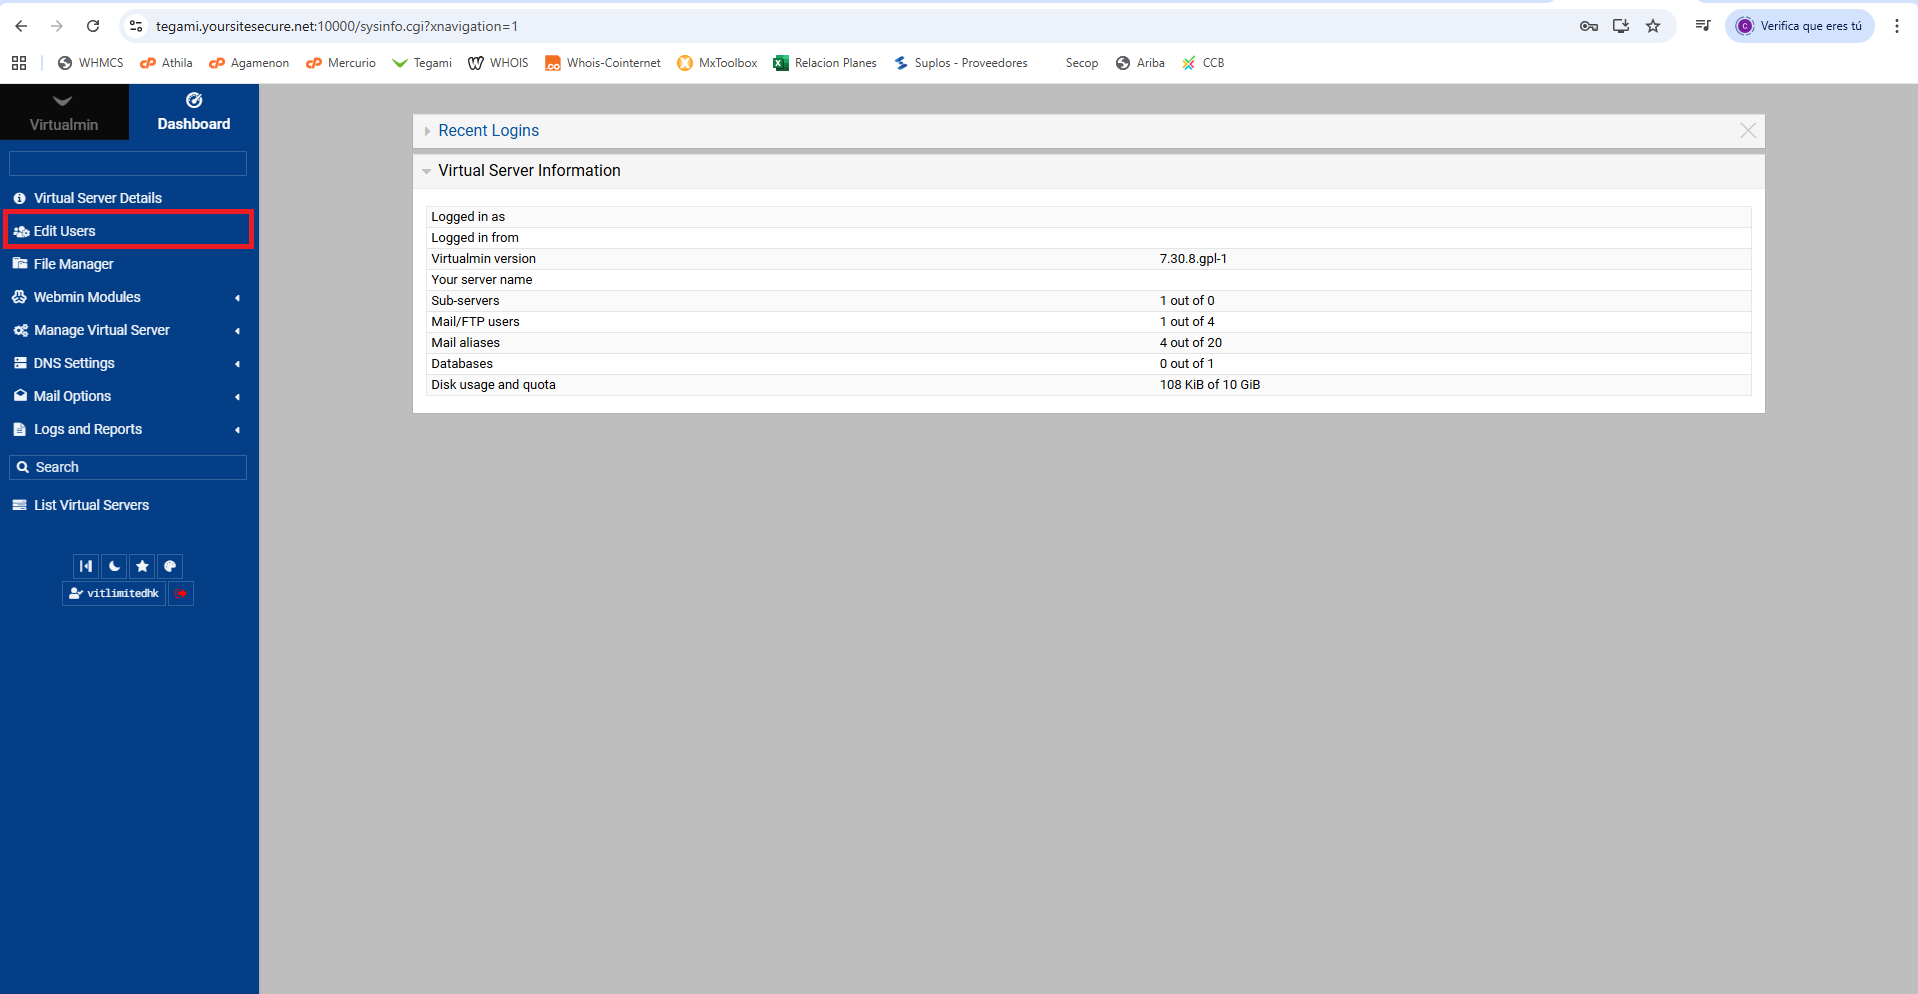Viewport: 1918px width, 994px height.
Task: Open Virtual Server Details
Action: click(x=97, y=198)
